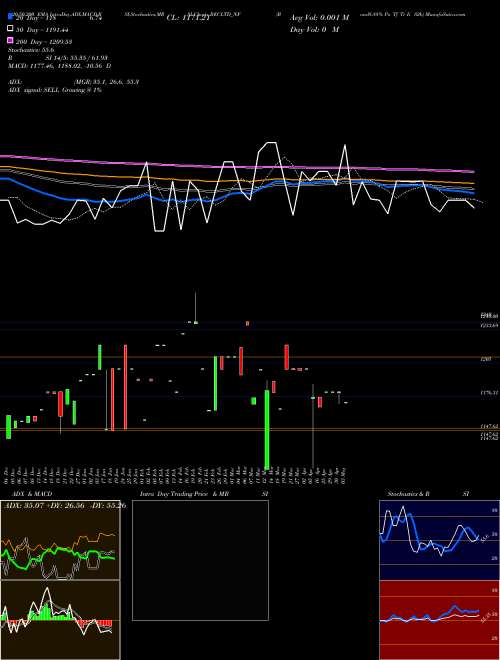Click the 'Stochastics & RSI' panel title
Screen dimensions: 500x660
428,494
